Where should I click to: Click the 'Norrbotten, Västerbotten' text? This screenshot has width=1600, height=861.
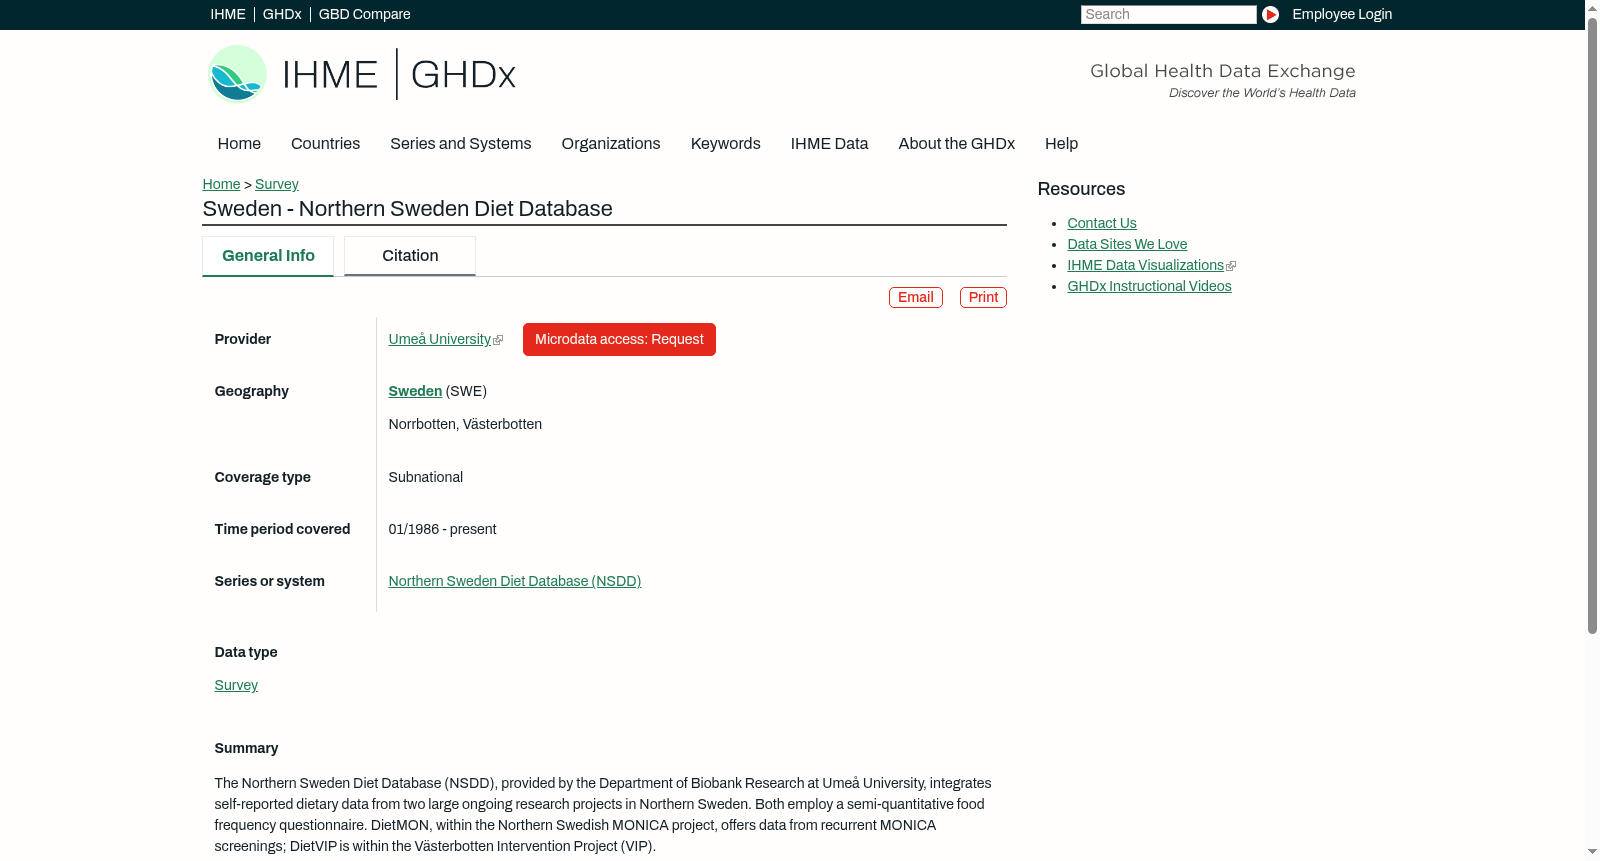coord(465,424)
